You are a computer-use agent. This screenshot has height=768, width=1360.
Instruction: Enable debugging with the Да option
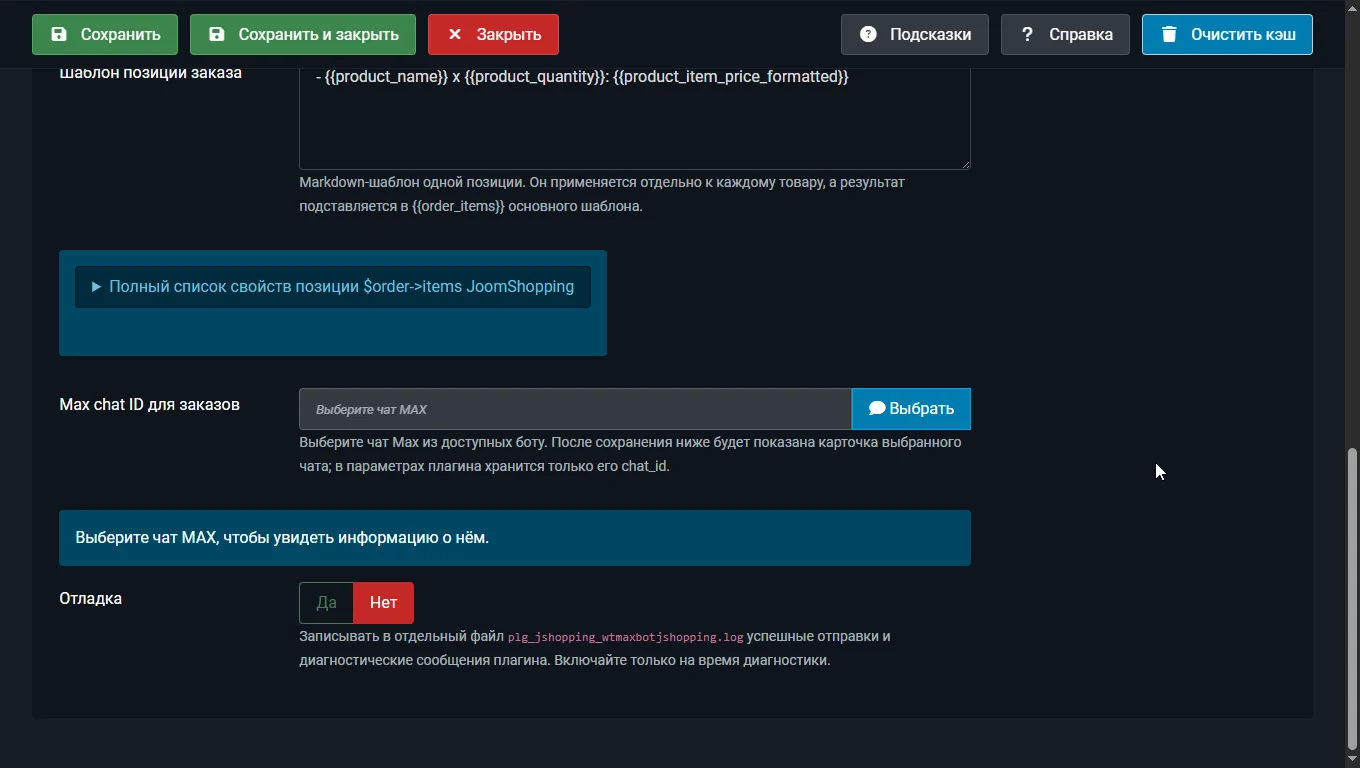(x=326, y=603)
